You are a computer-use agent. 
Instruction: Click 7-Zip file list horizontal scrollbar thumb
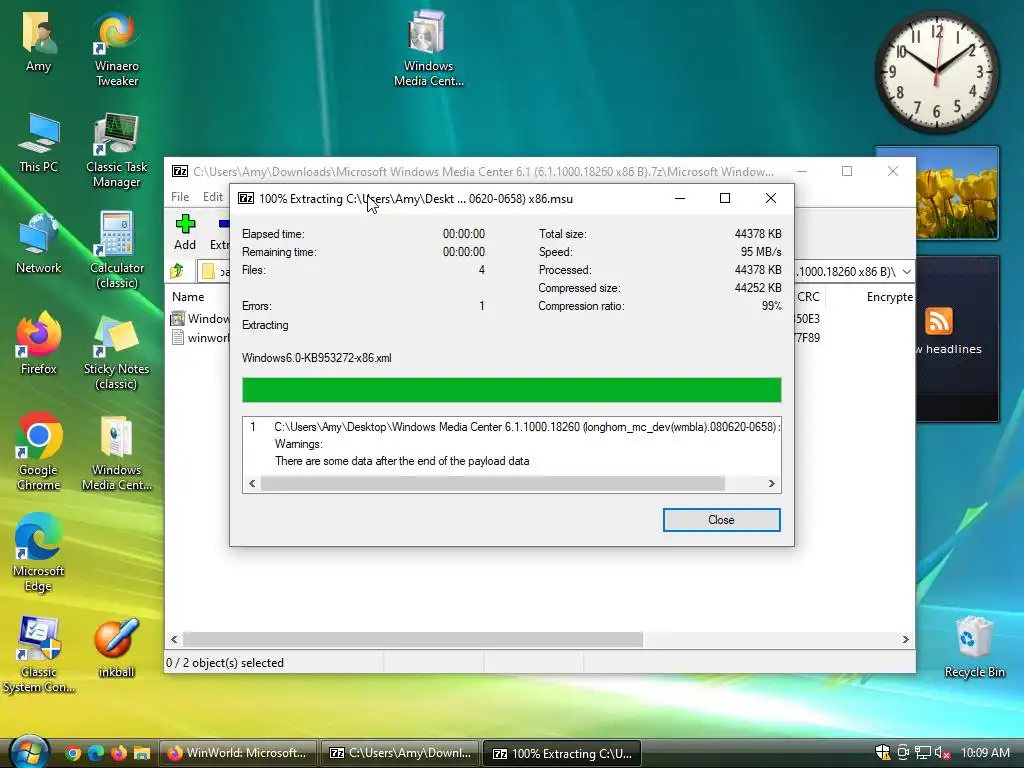pyautogui.click(x=413, y=639)
